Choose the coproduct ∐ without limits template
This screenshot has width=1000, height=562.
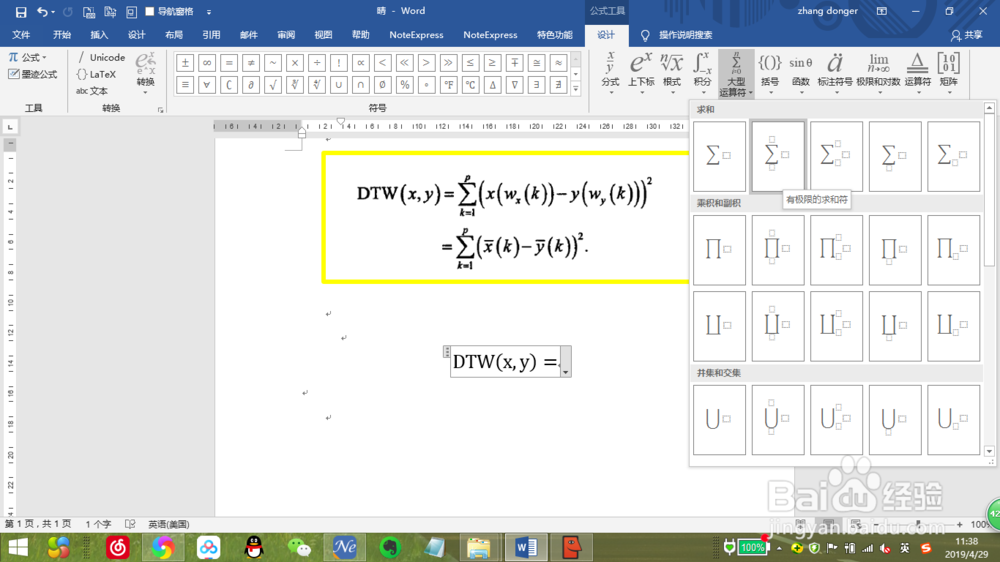click(x=719, y=326)
